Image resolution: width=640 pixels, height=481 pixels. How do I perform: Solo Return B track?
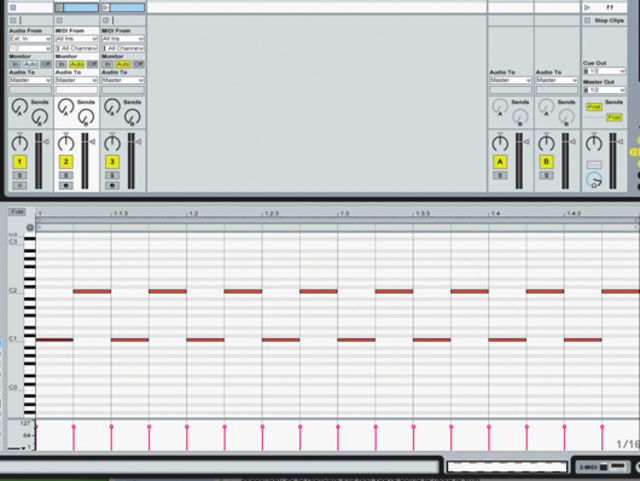pyautogui.click(x=546, y=176)
